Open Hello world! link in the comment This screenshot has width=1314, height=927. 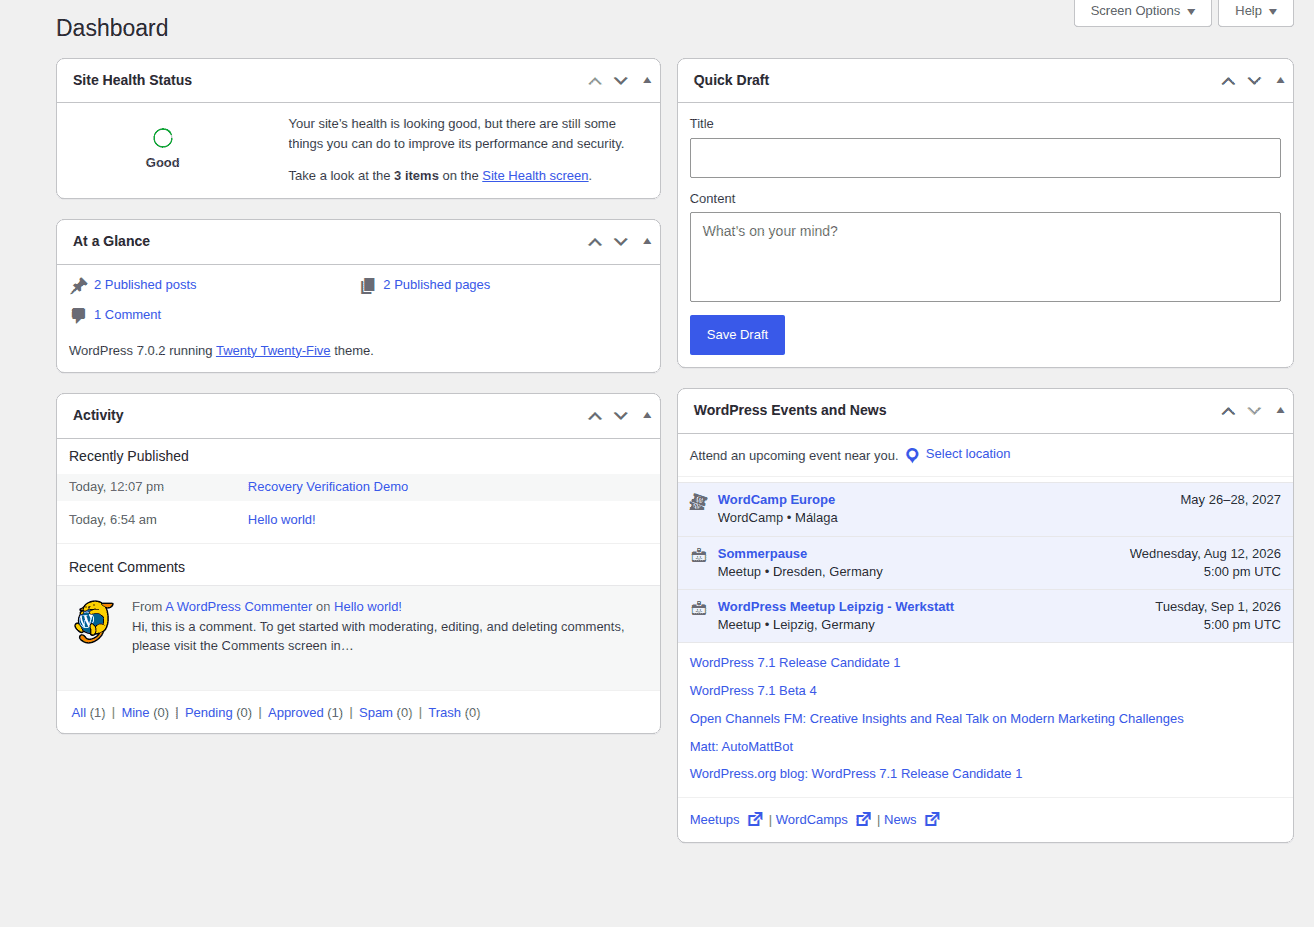click(x=368, y=607)
